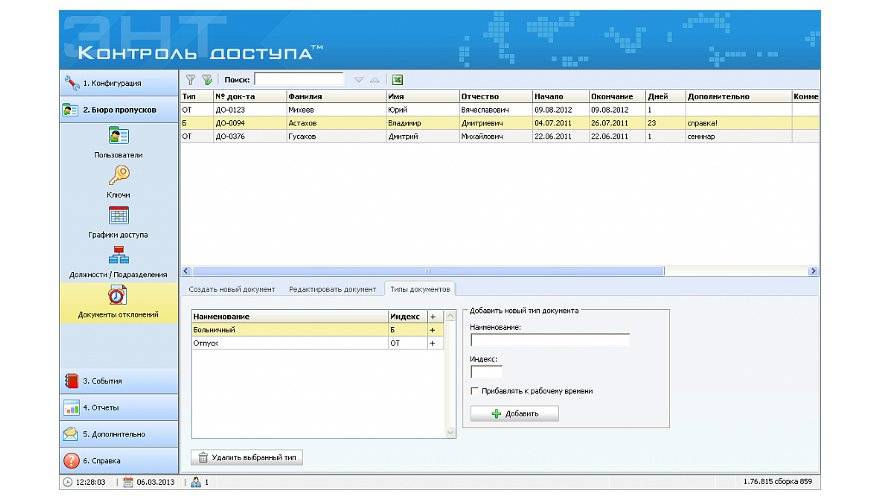Select the Отпуск row in types list
The height and width of the screenshot is (500, 880).
[x=288, y=343]
